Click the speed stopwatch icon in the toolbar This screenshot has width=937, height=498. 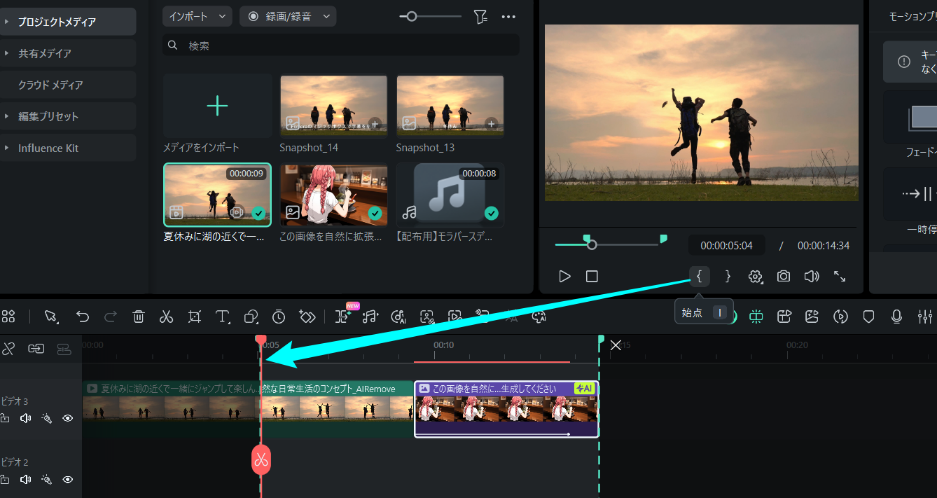[279, 317]
